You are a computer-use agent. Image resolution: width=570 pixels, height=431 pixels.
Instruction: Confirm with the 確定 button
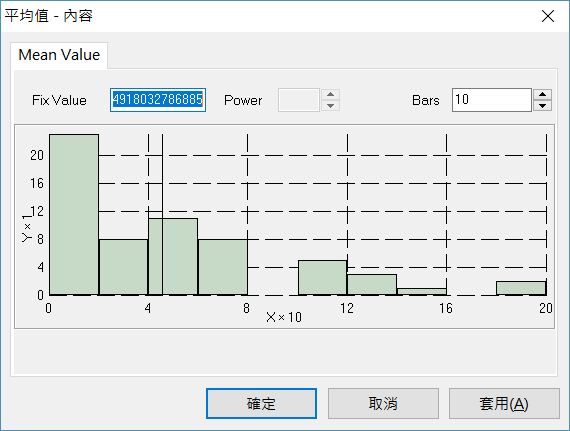coord(261,403)
